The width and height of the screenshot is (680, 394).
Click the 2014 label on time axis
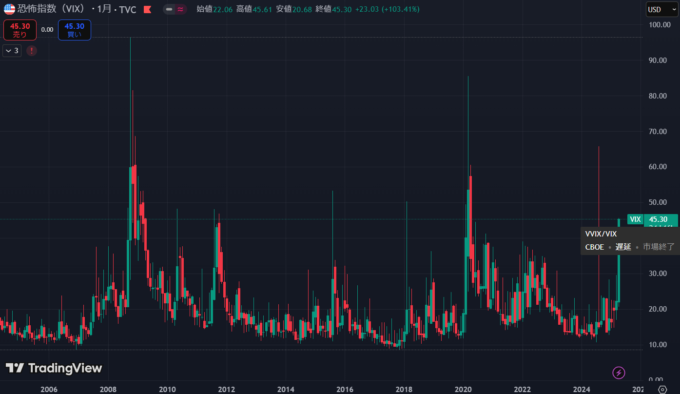[285, 389]
